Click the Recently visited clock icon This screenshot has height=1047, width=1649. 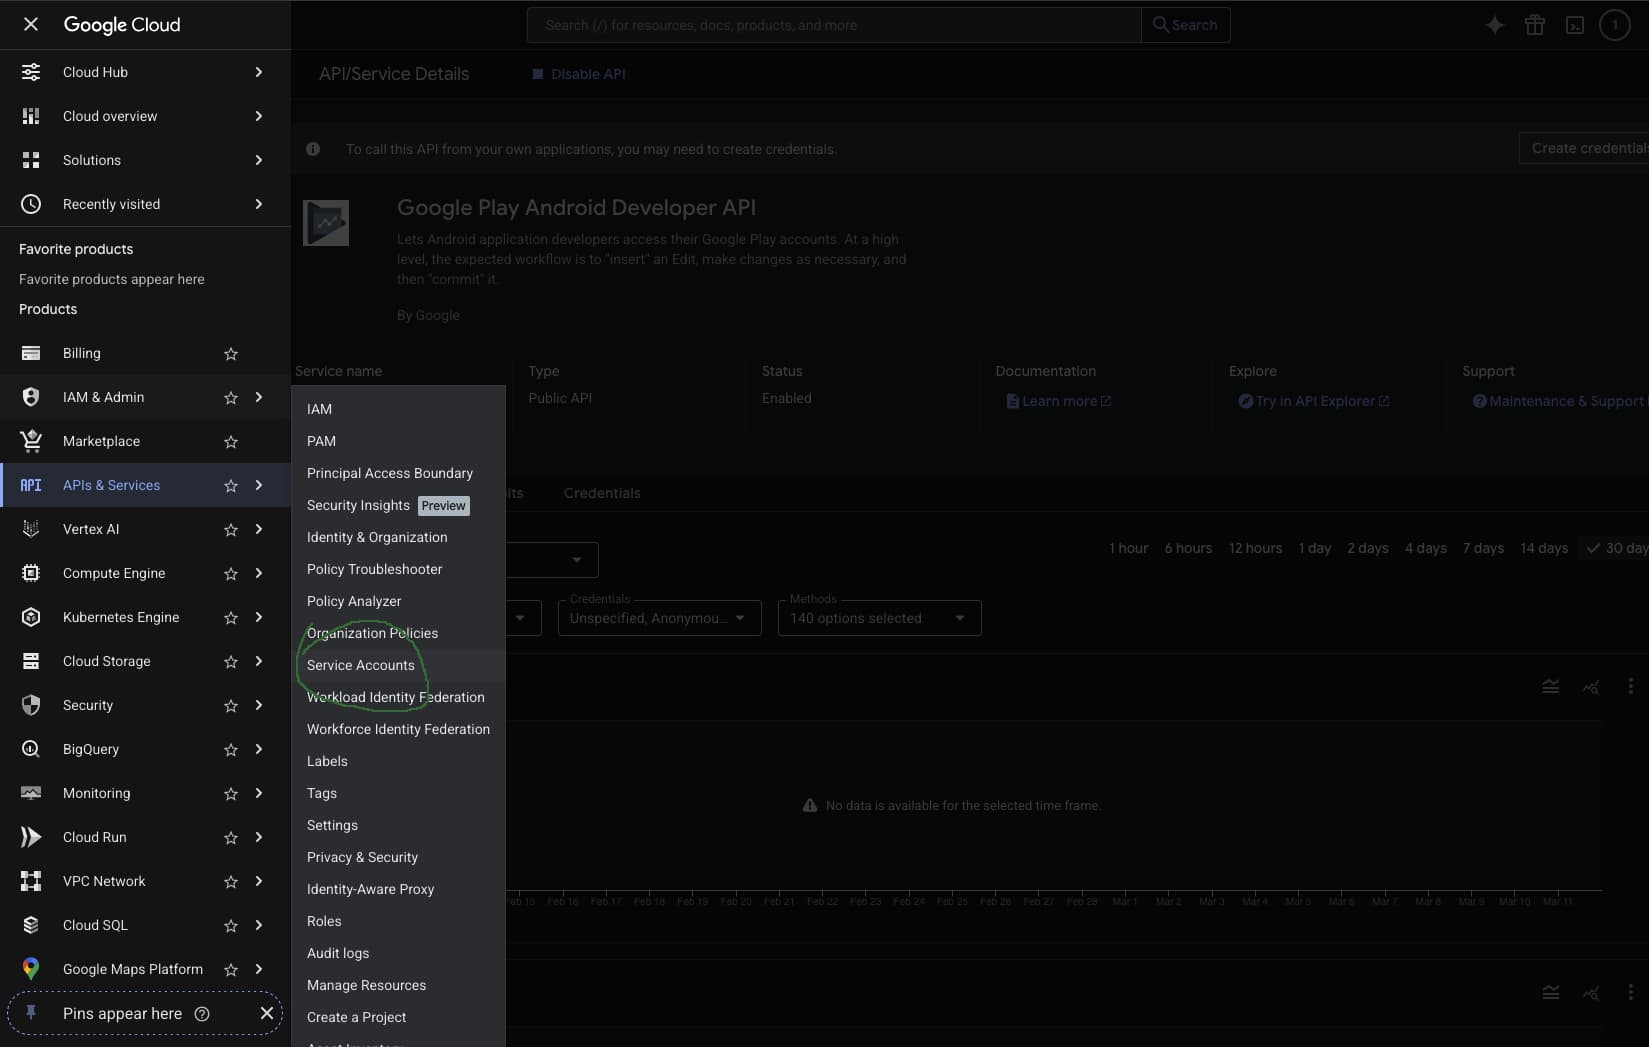(31, 204)
